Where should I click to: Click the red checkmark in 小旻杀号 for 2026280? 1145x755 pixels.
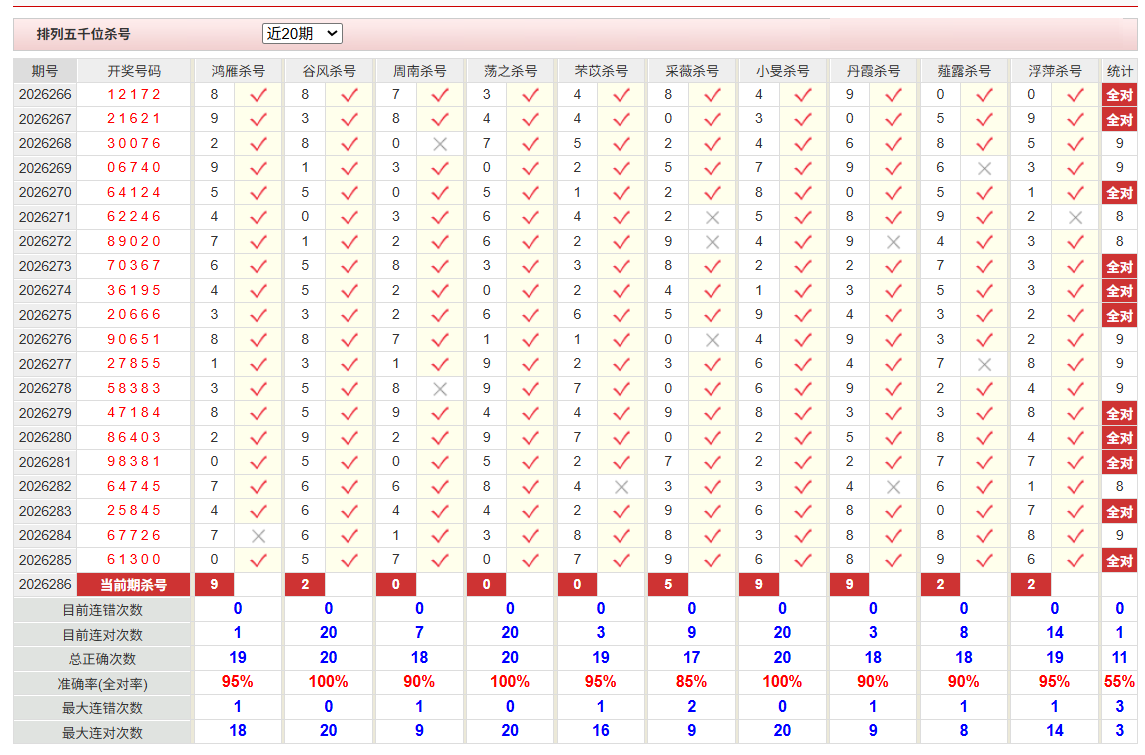pyautogui.click(x=803, y=438)
